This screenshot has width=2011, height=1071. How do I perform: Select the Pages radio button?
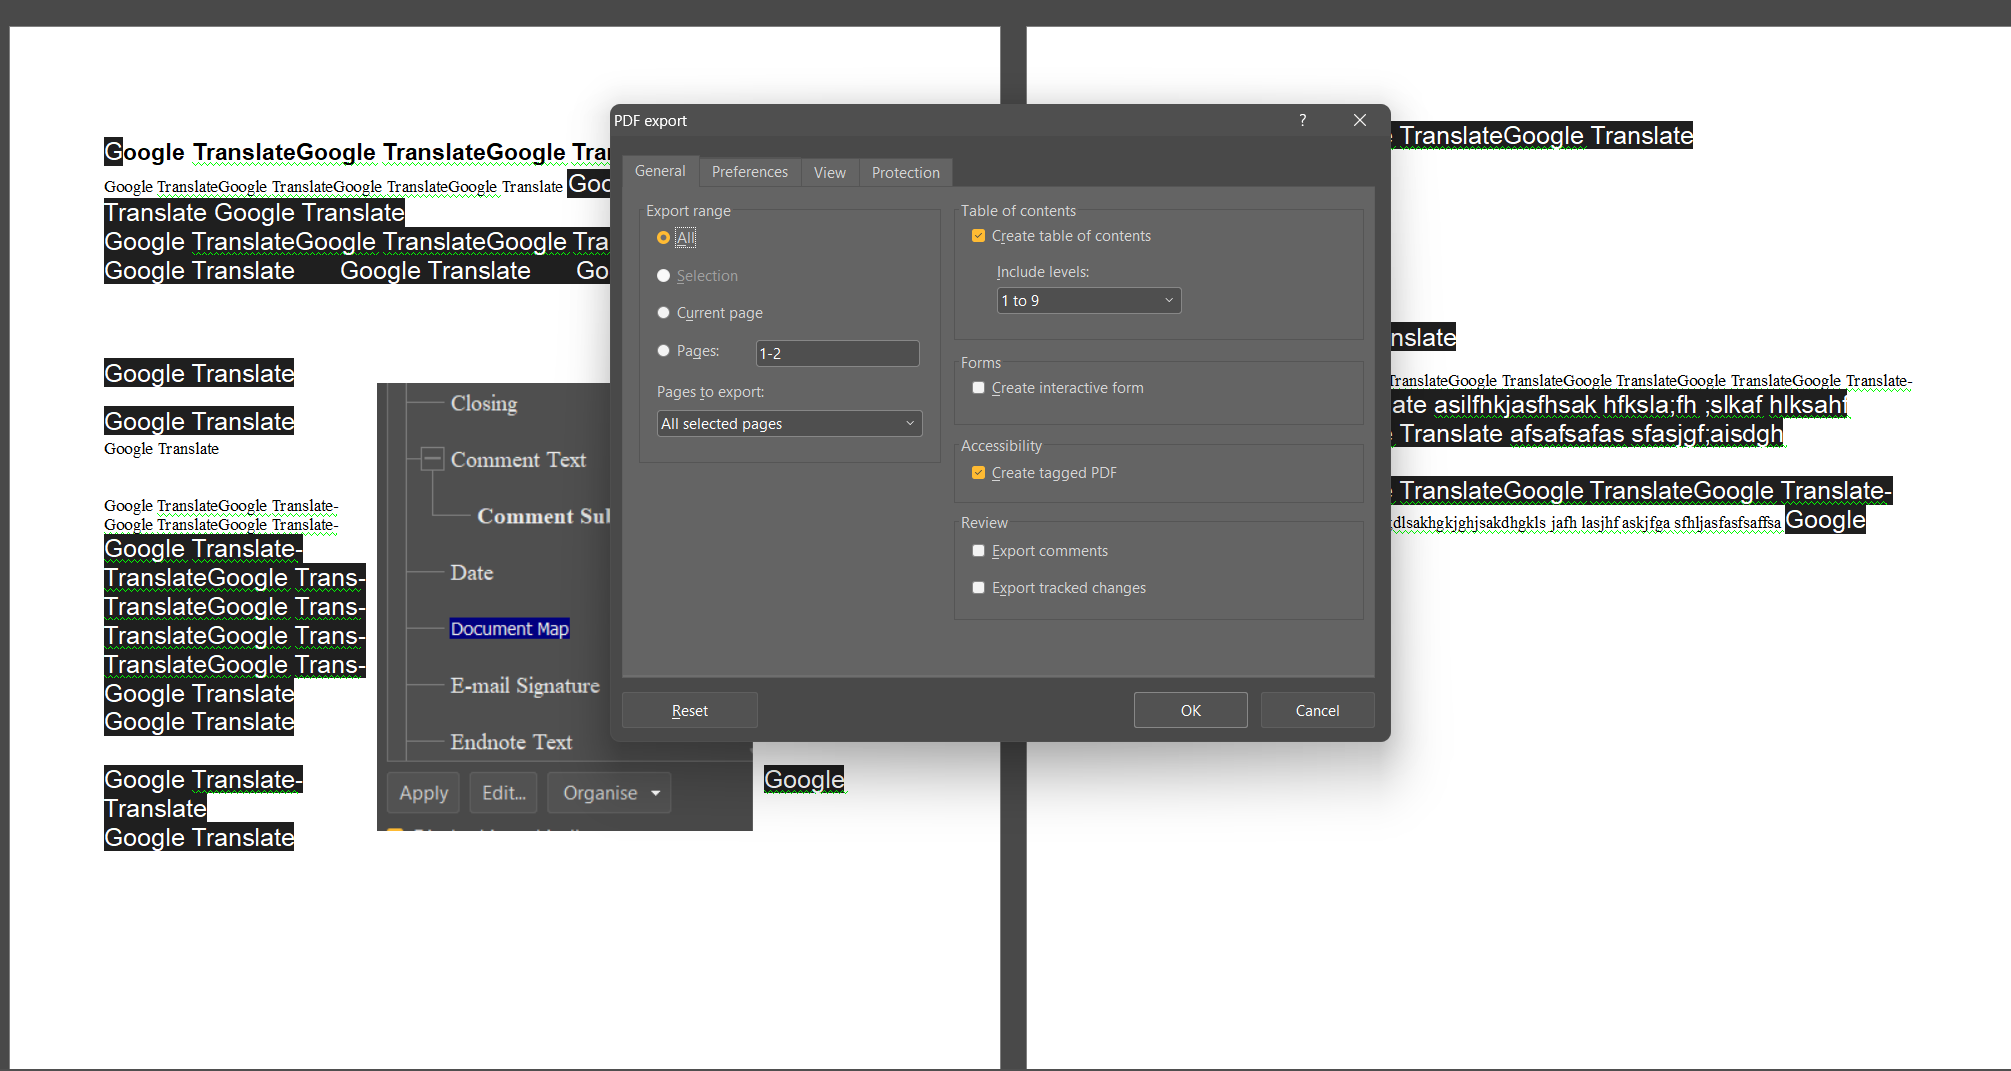click(x=687, y=351)
